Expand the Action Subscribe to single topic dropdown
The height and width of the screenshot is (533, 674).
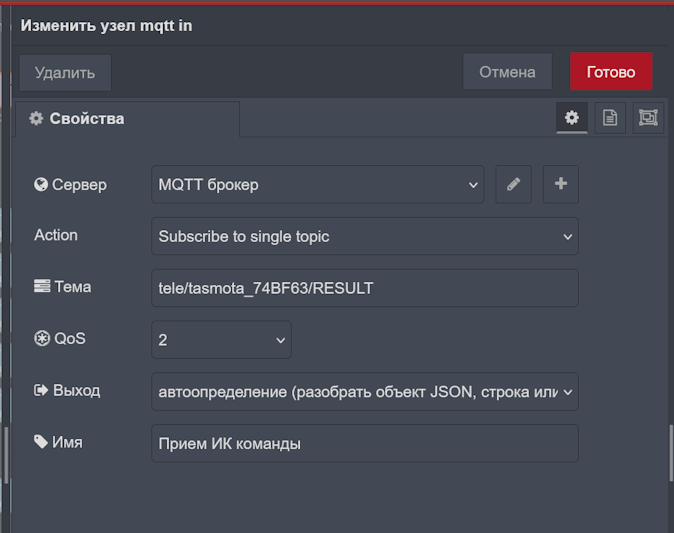tap(365, 236)
